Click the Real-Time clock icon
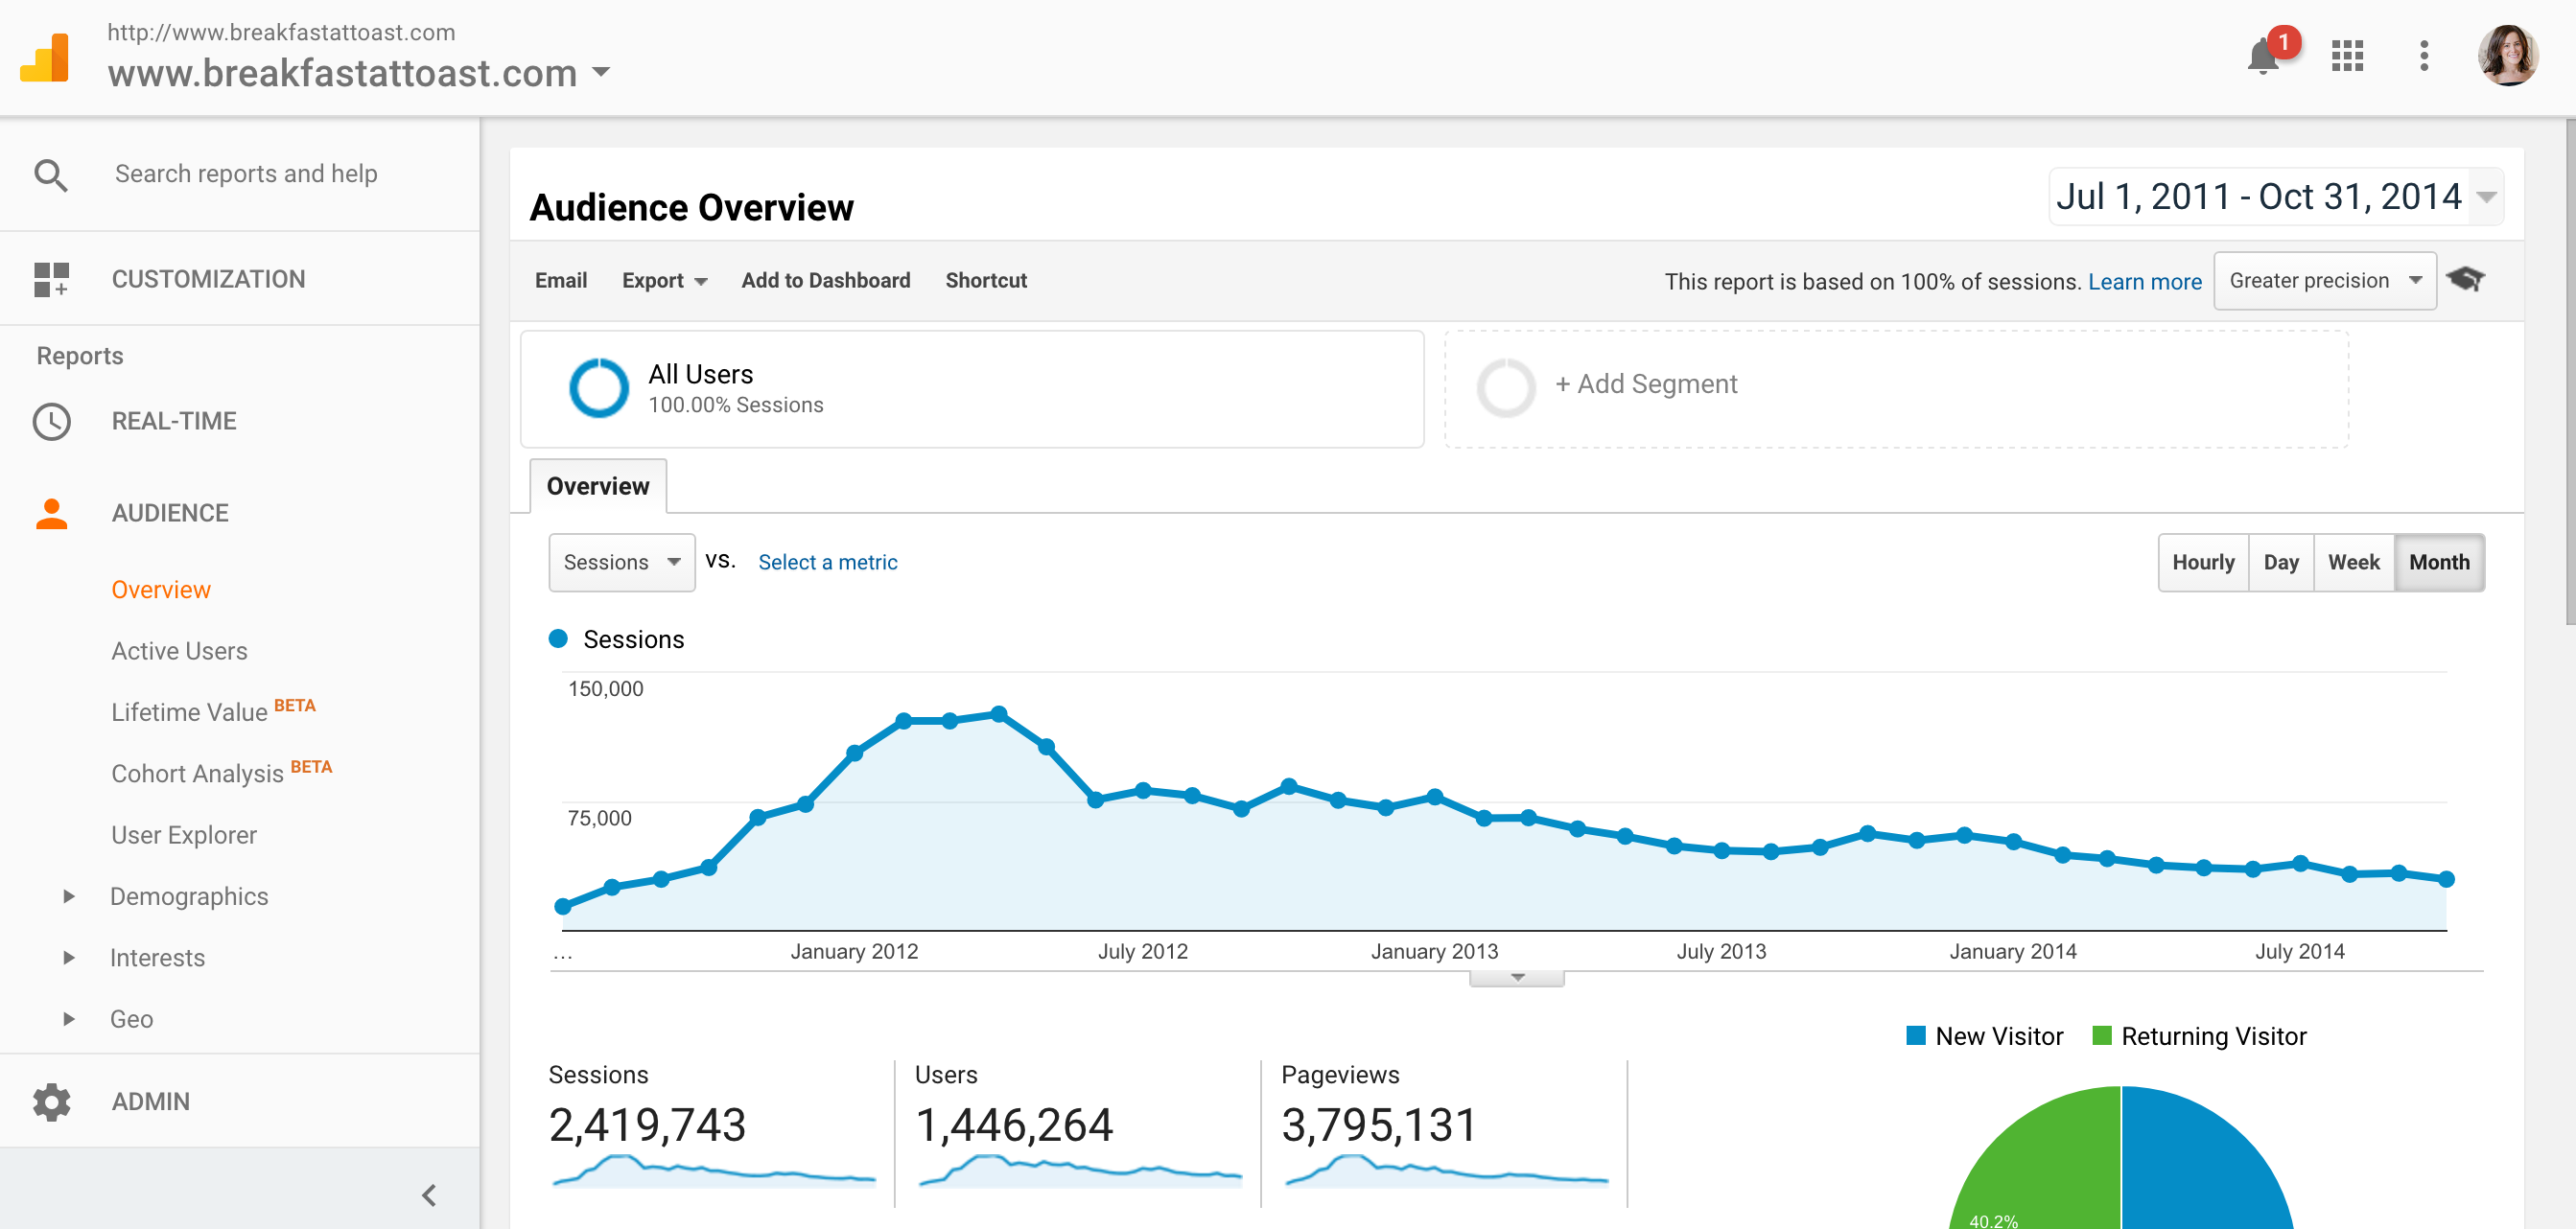 click(51, 422)
